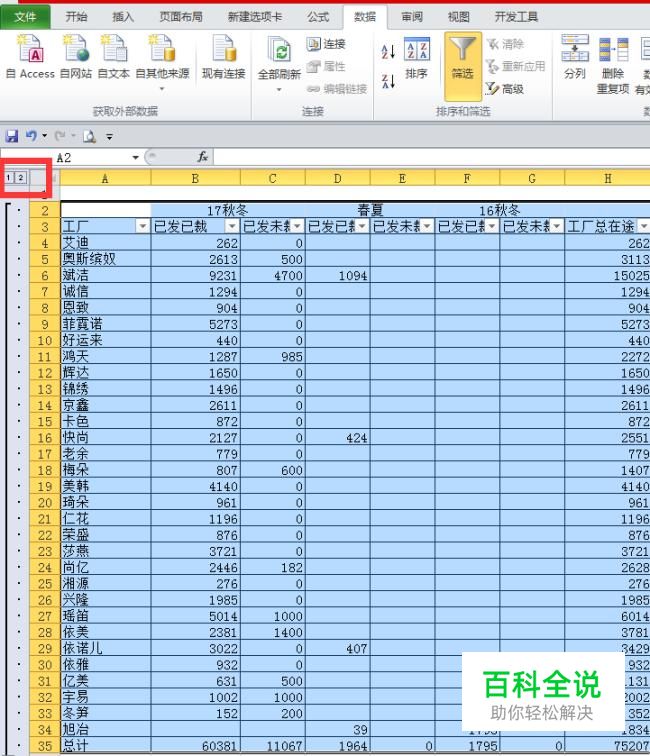Viewport: 650px width, 756px height.
Task: Open filter dropdown in column C
Action: coord(297,226)
